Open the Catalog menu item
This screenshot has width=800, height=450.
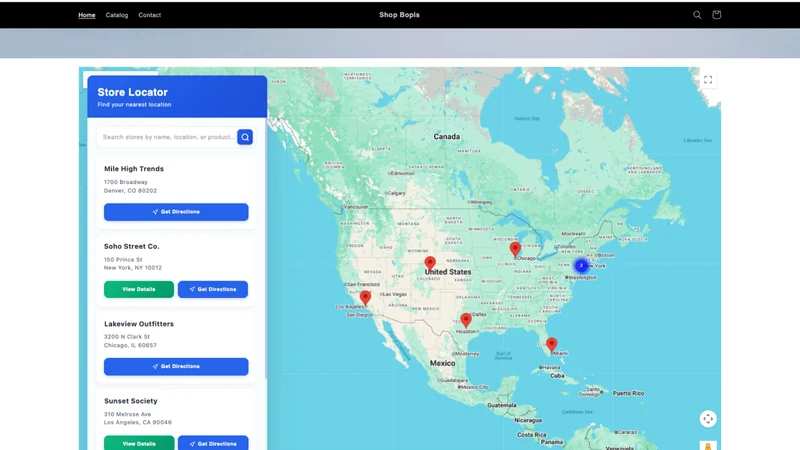117,15
